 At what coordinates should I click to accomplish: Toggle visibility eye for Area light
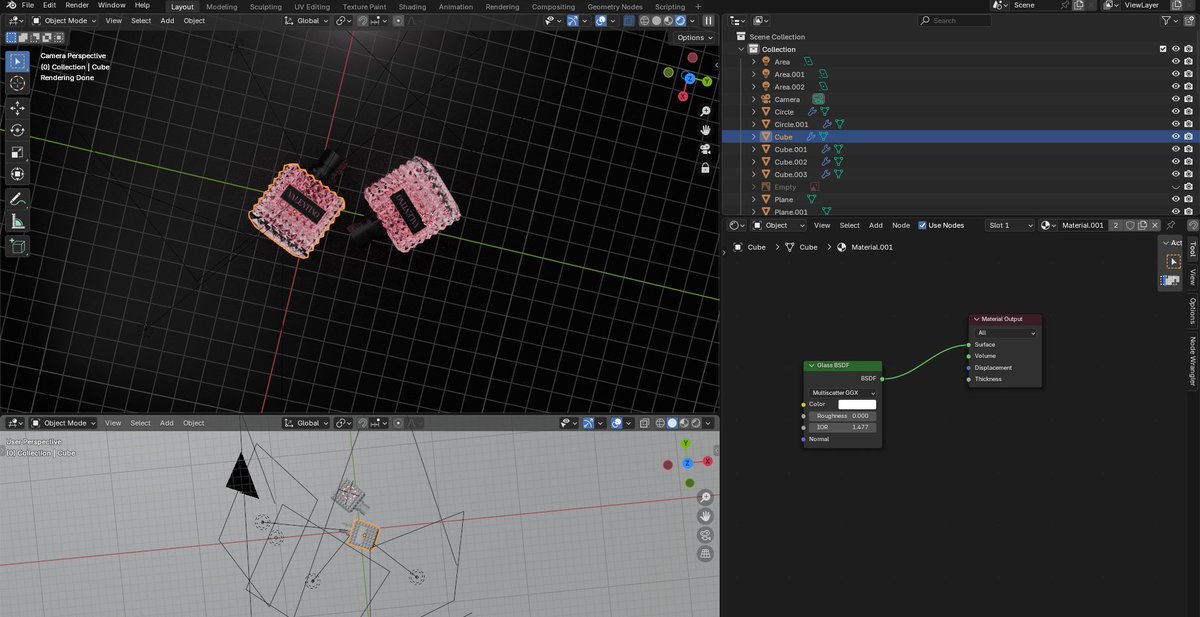click(1176, 62)
